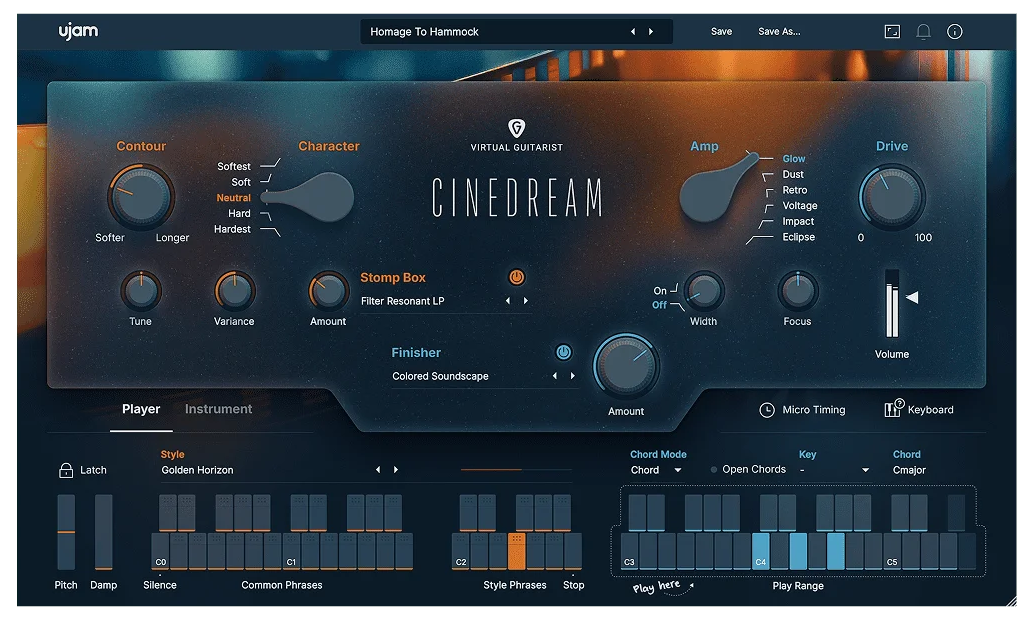The width and height of the screenshot is (1034, 620).
Task: Select previous preset arrow
Action: click(x=633, y=32)
